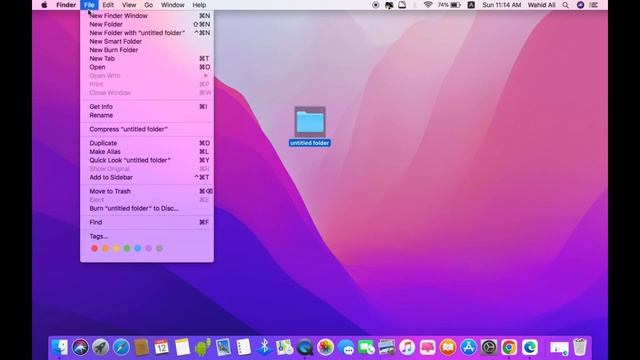Image resolution: width=640 pixels, height=360 pixels.
Task: Choose Move to Trash
Action: (147, 191)
